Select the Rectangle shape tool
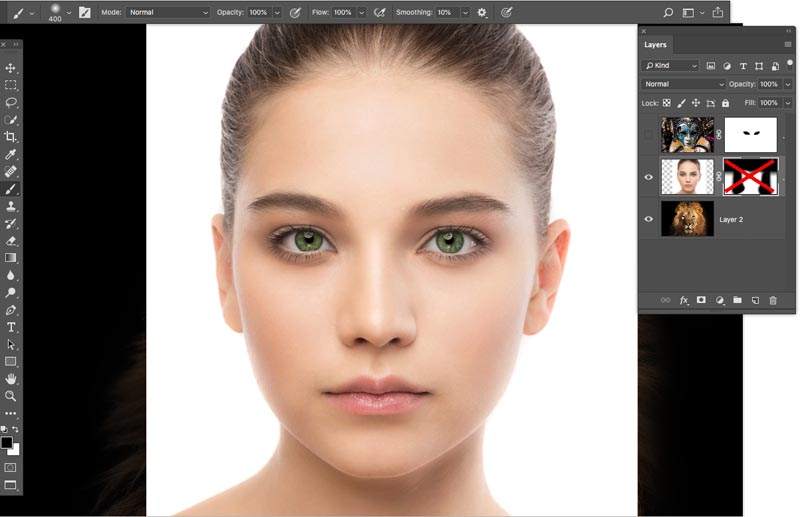800x517 pixels. (10, 362)
